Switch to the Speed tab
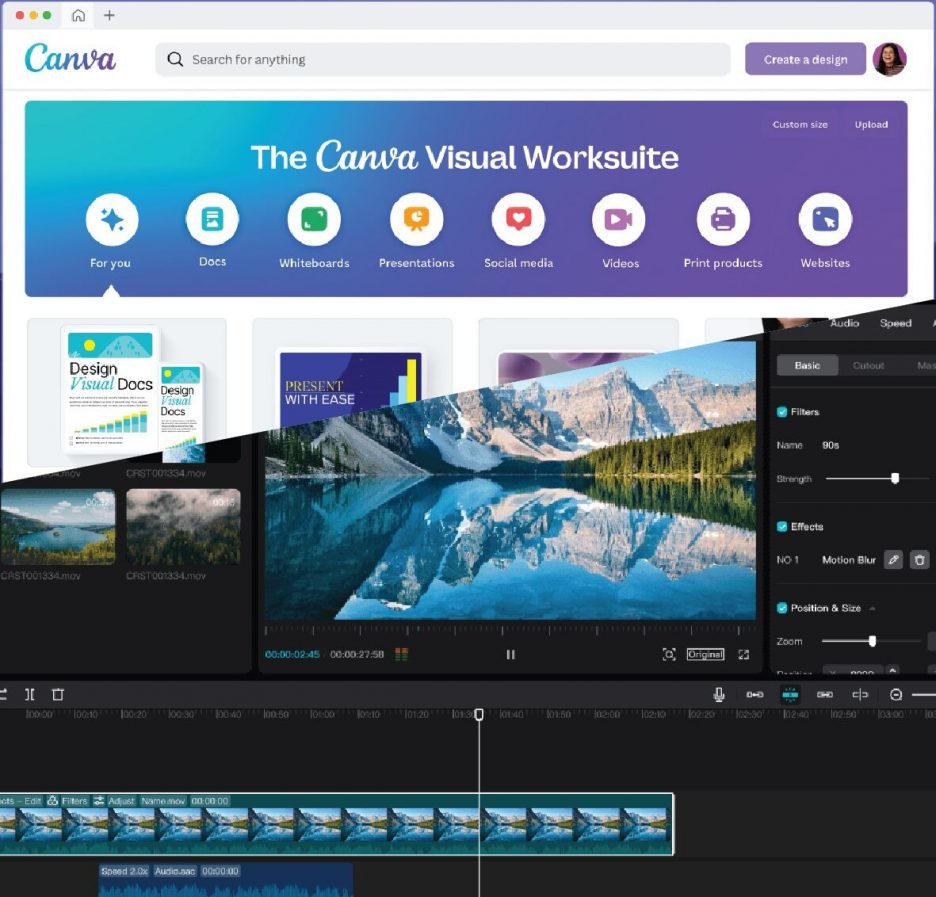The image size is (936, 897). click(x=896, y=323)
